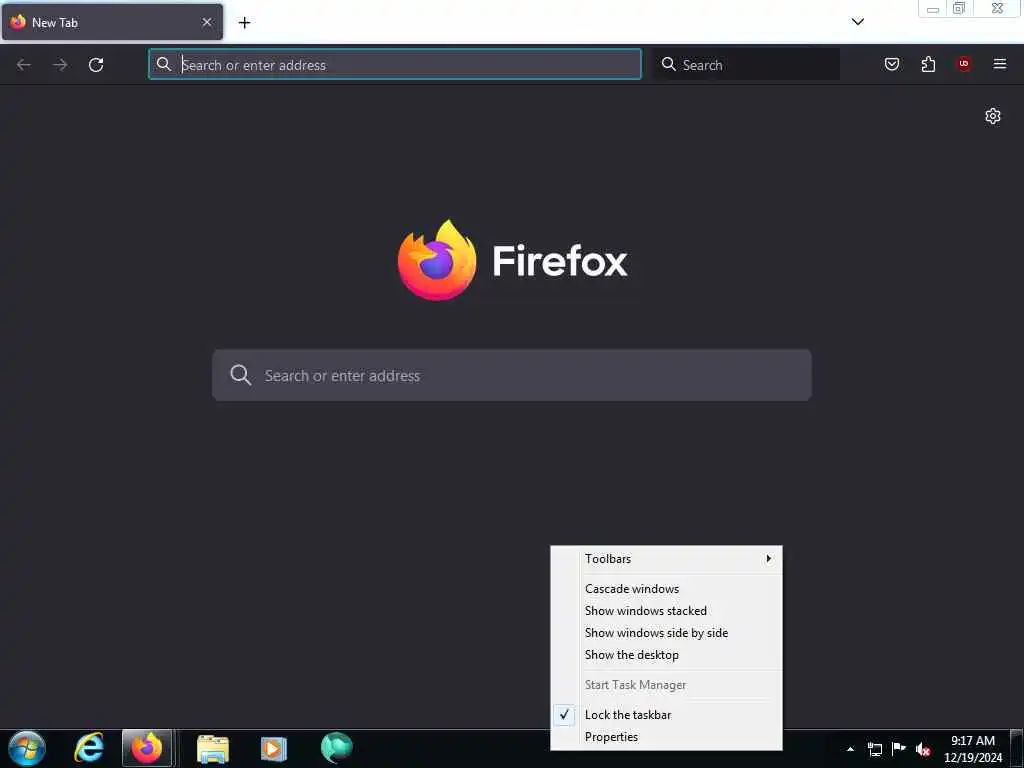Choose Cascade windows
This screenshot has width=1024, height=768.
click(x=667, y=589)
